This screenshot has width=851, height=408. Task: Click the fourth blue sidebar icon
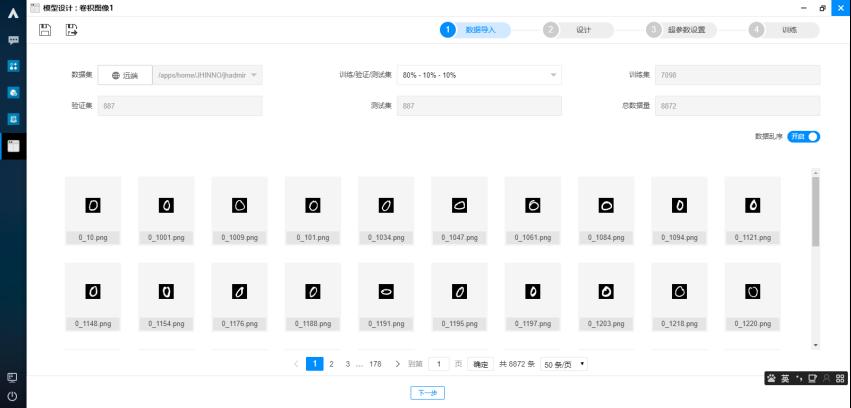(14, 118)
